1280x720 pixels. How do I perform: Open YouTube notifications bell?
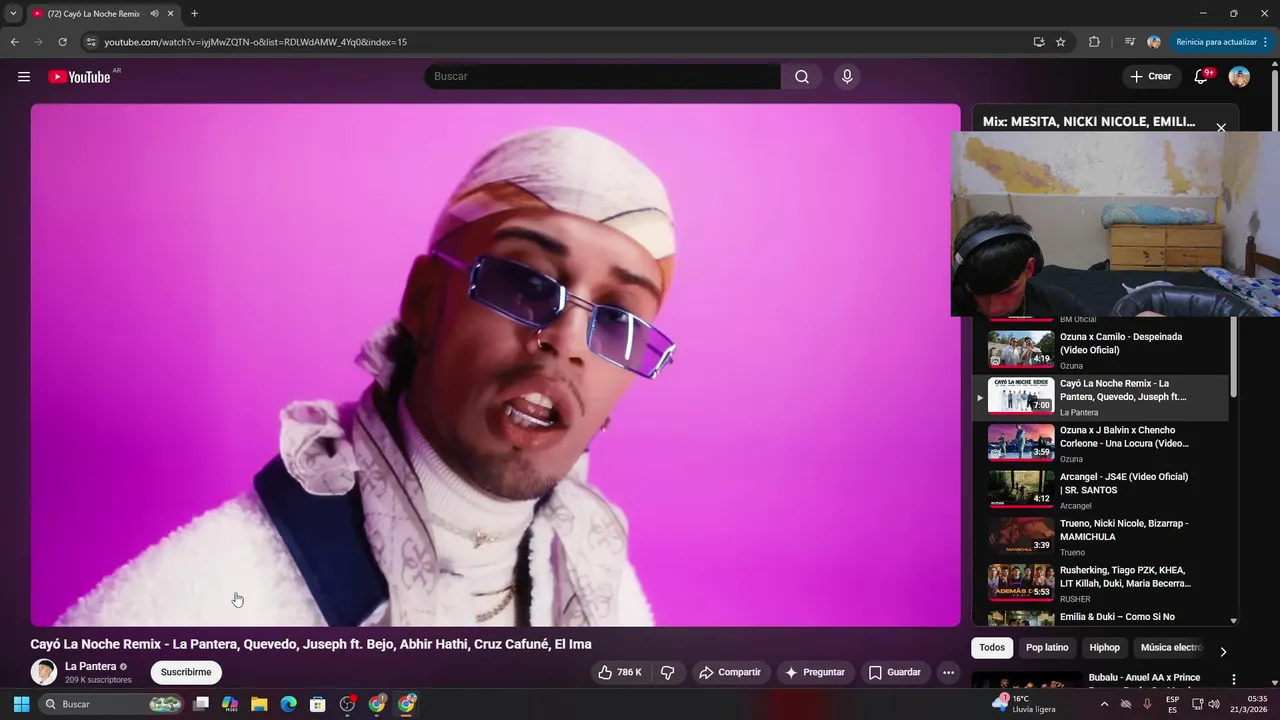click(x=1201, y=77)
